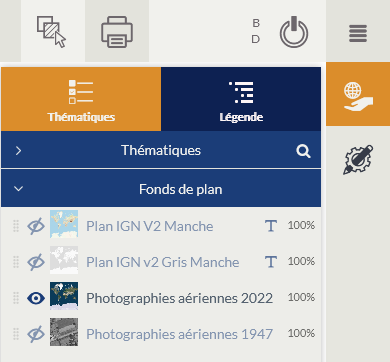Image resolution: width=390 pixels, height=362 pixels.
Task: Click the Photographies aériennes 1947 label
Action: pyautogui.click(x=180, y=334)
